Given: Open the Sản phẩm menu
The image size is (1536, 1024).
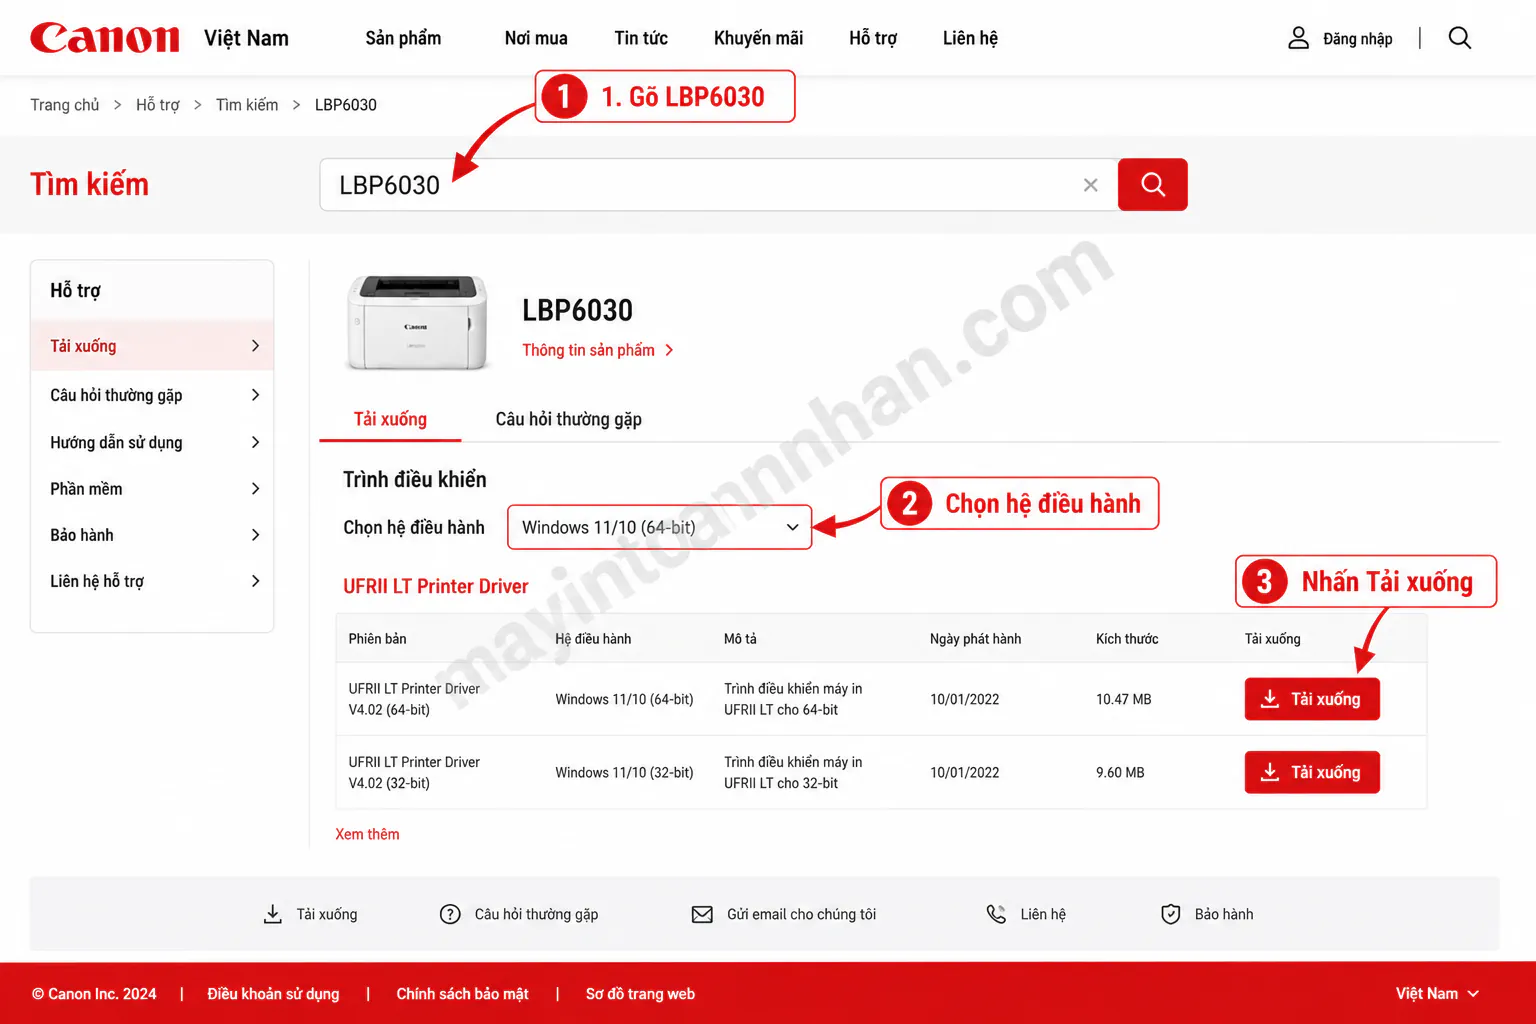Looking at the screenshot, I should (x=403, y=38).
